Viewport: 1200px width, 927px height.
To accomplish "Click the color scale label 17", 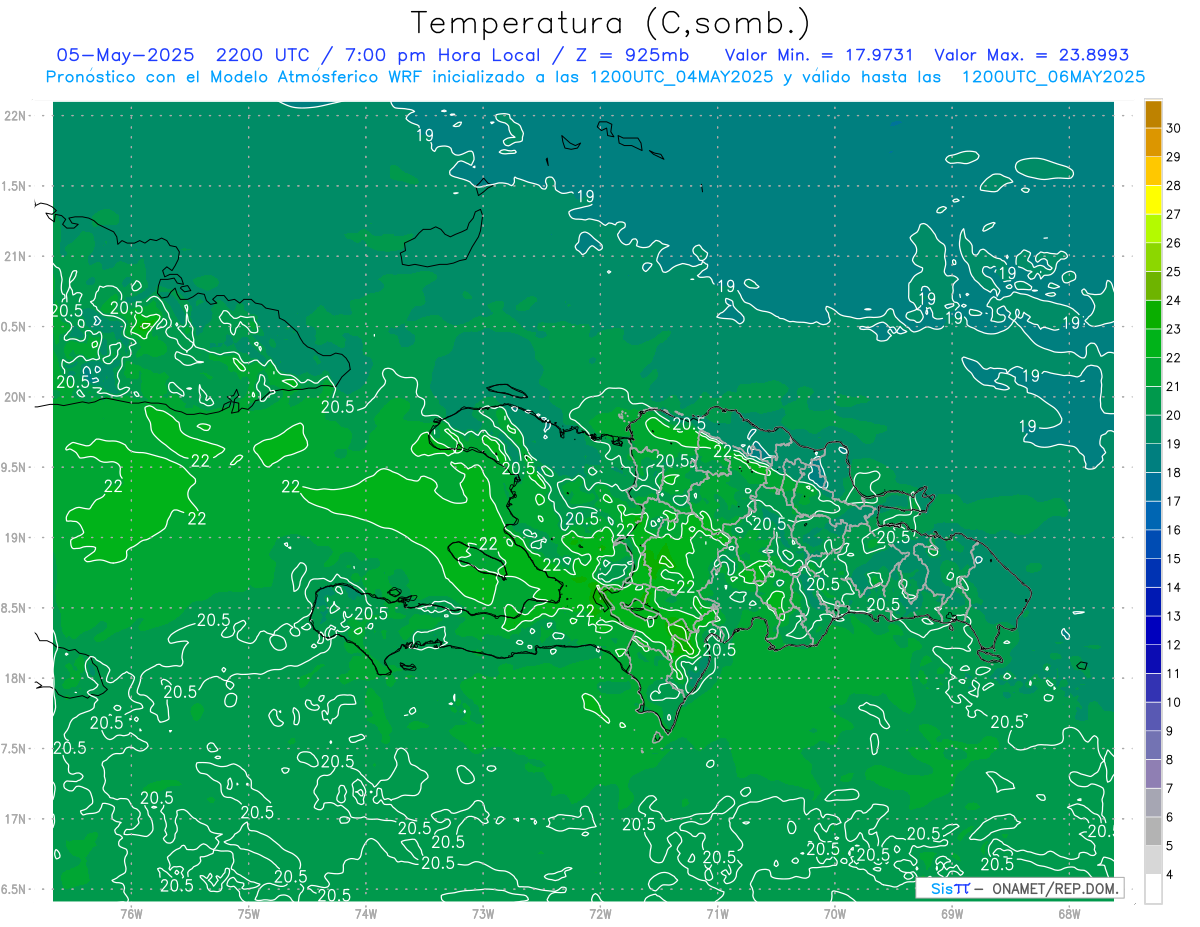I will 1174,501.
